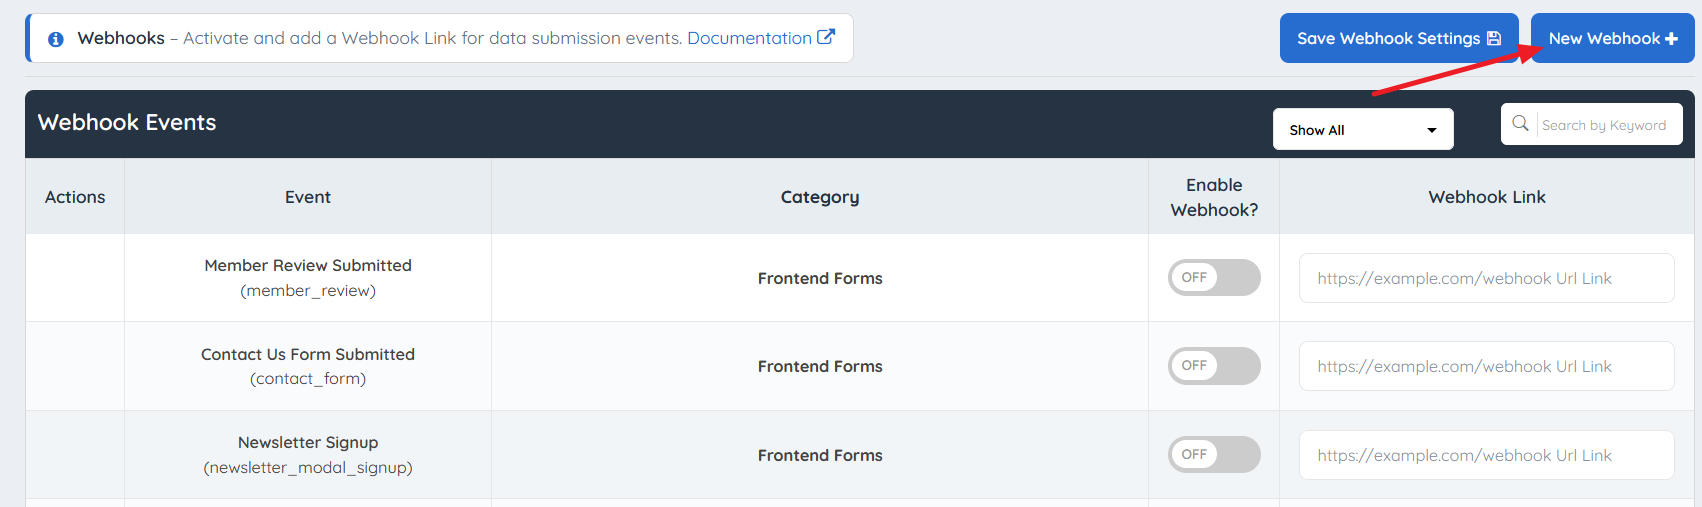Click the Member Review webhook URL field

[x=1486, y=278]
